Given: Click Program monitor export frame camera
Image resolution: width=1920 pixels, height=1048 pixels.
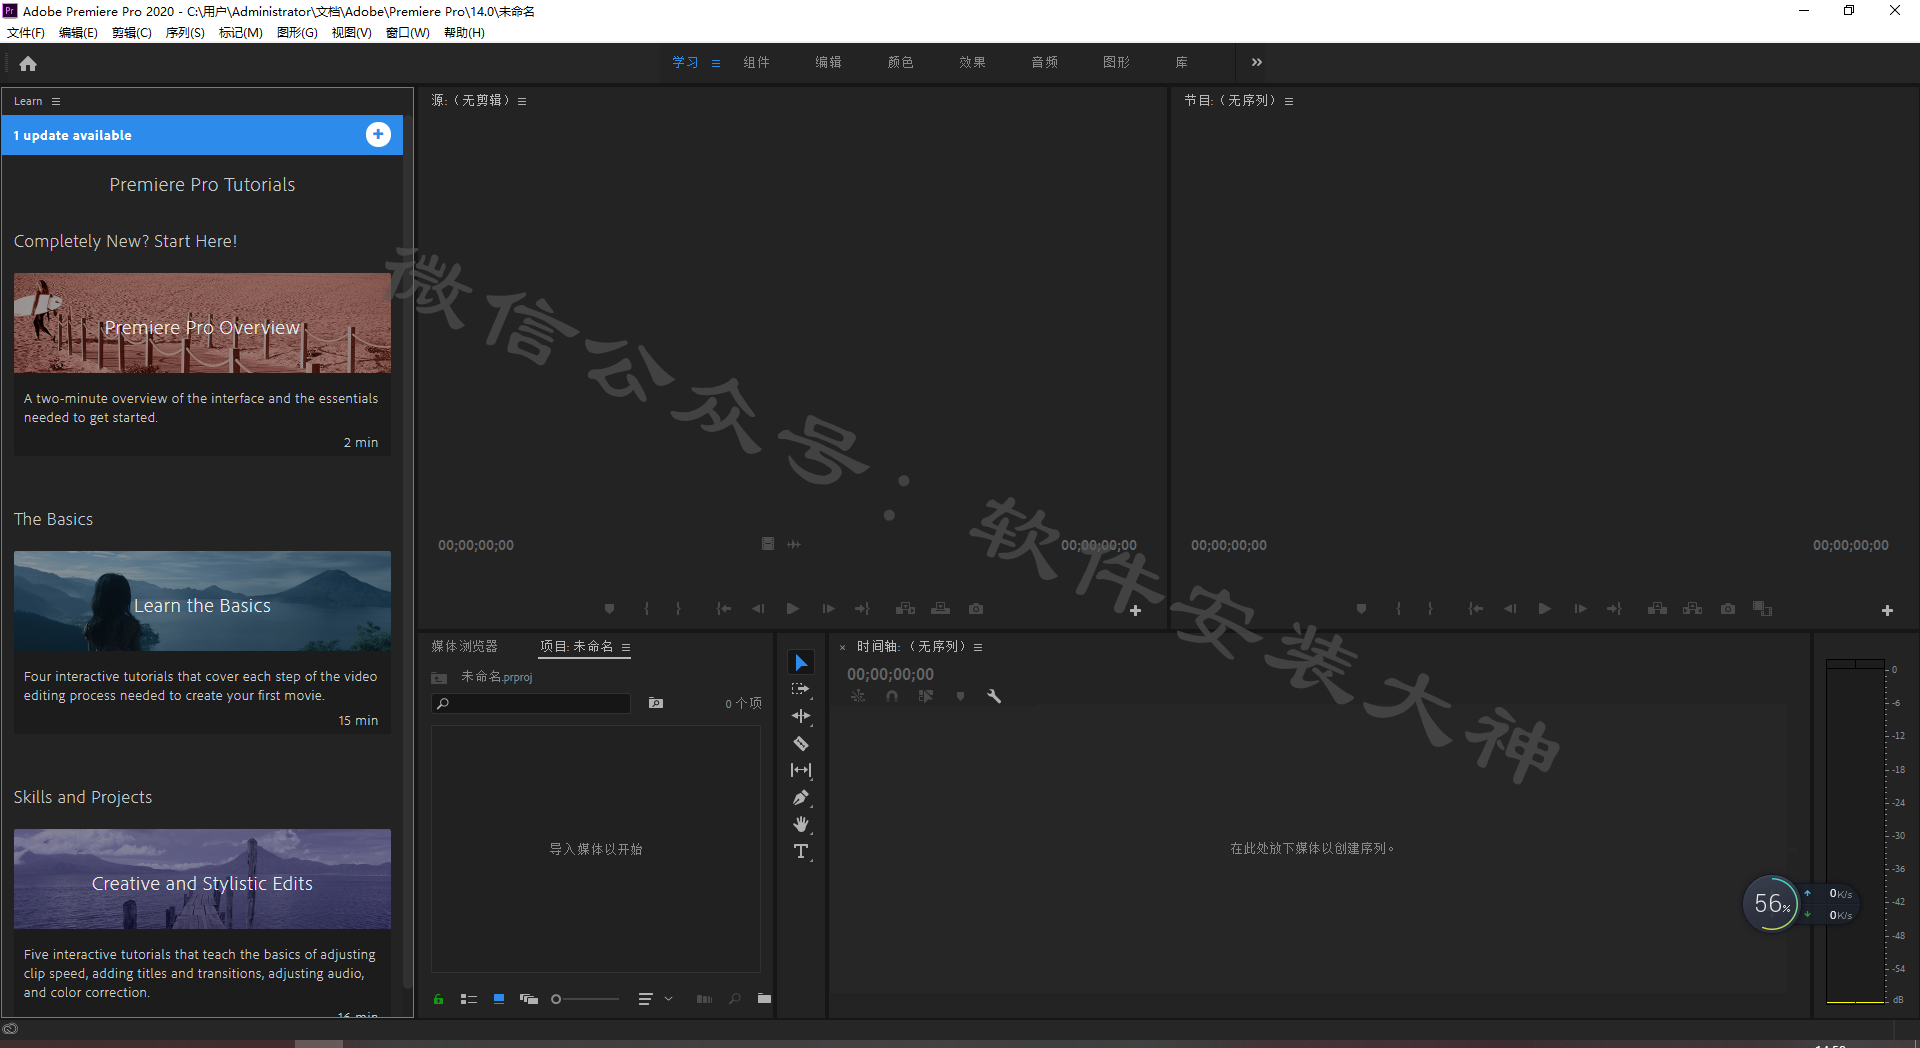Looking at the screenshot, I should tap(1728, 609).
